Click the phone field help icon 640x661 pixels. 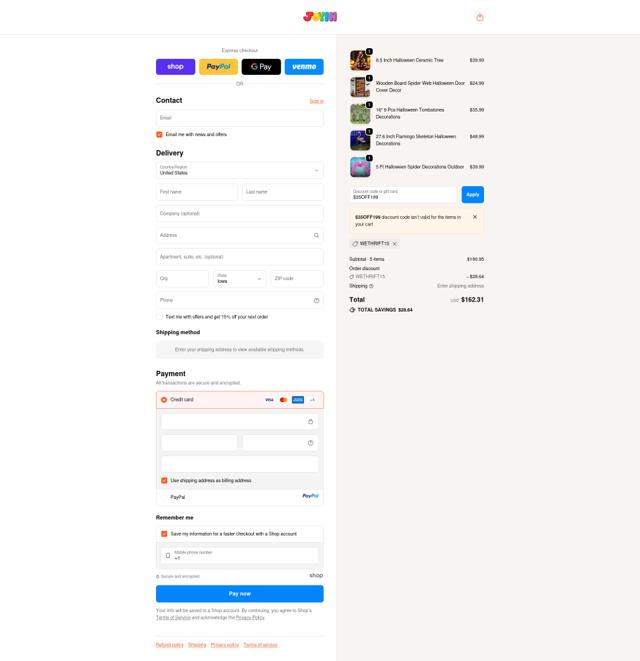(x=316, y=300)
